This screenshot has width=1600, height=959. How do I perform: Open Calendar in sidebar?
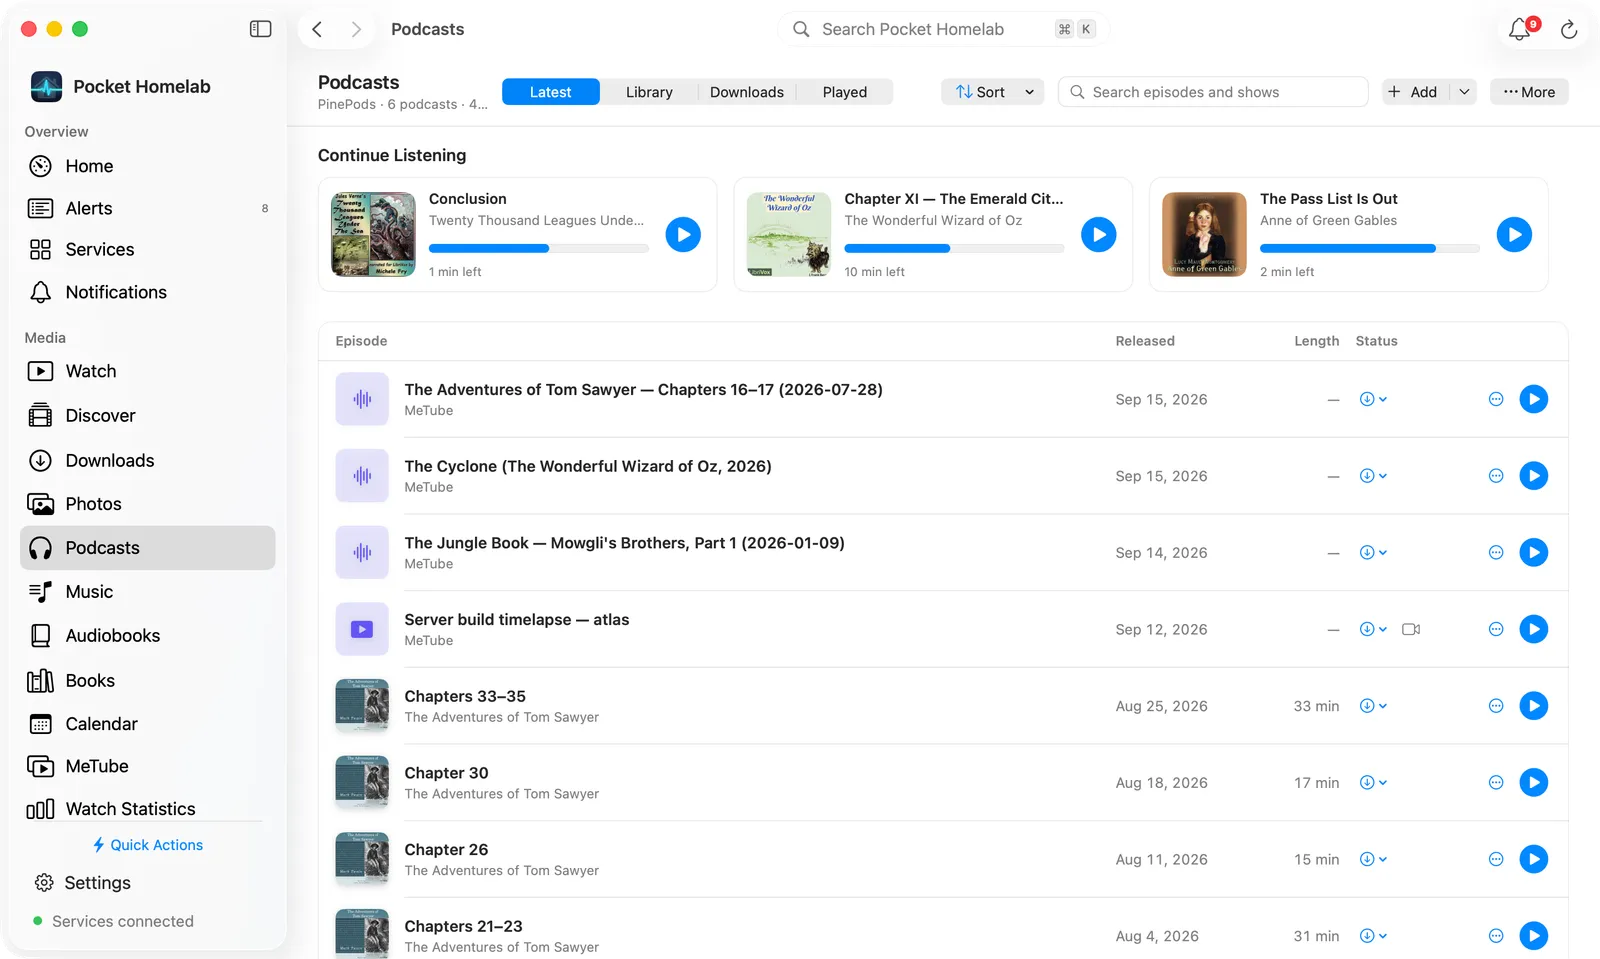click(148, 724)
